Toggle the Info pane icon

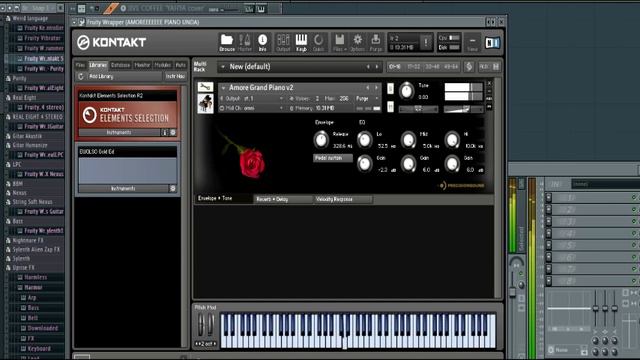(x=262, y=42)
